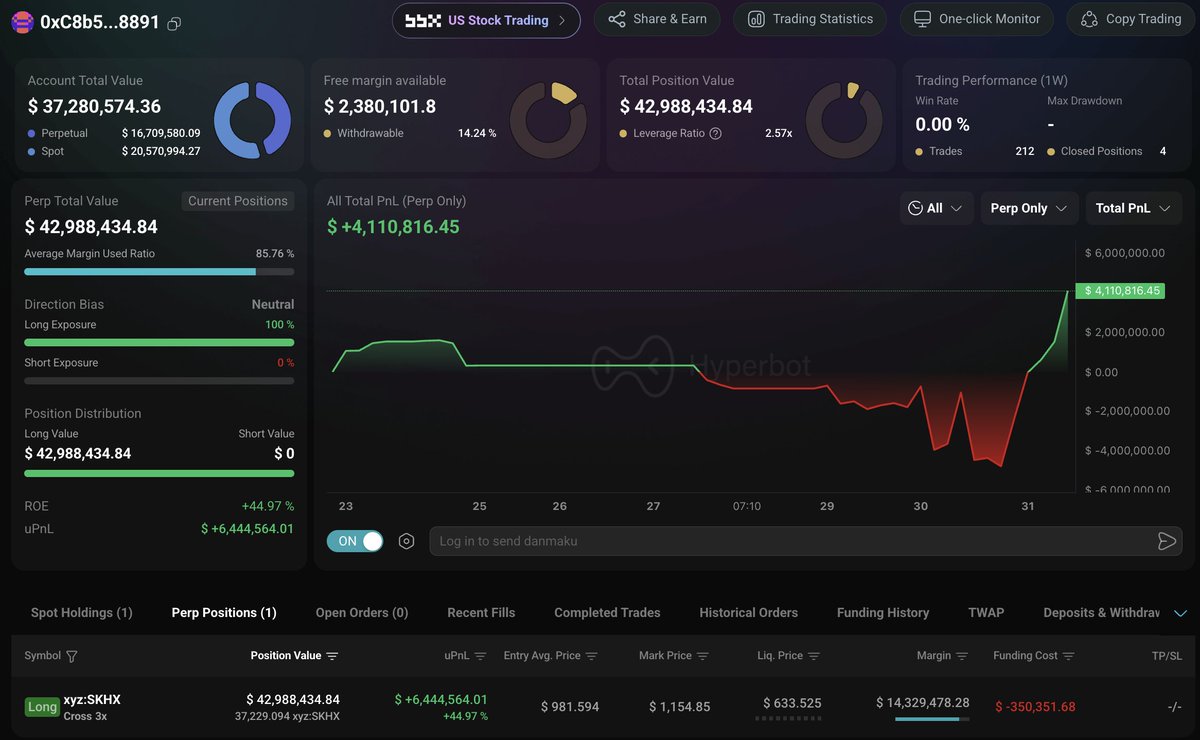Click US Stock Trading banner

pos(486,20)
